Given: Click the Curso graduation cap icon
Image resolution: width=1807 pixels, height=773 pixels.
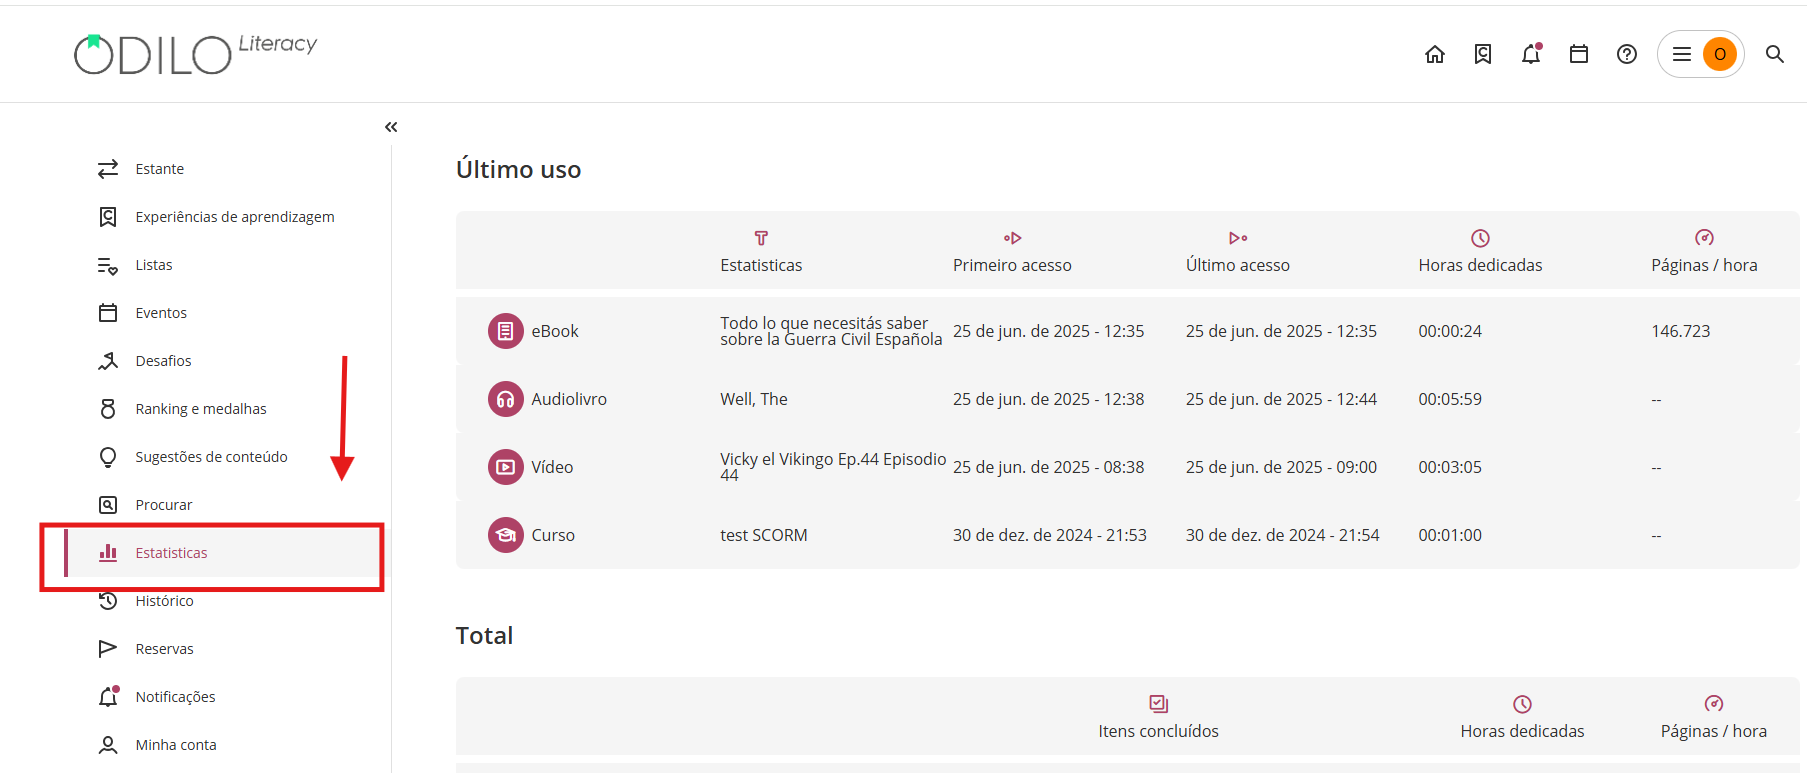Looking at the screenshot, I should tap(506, 535).
